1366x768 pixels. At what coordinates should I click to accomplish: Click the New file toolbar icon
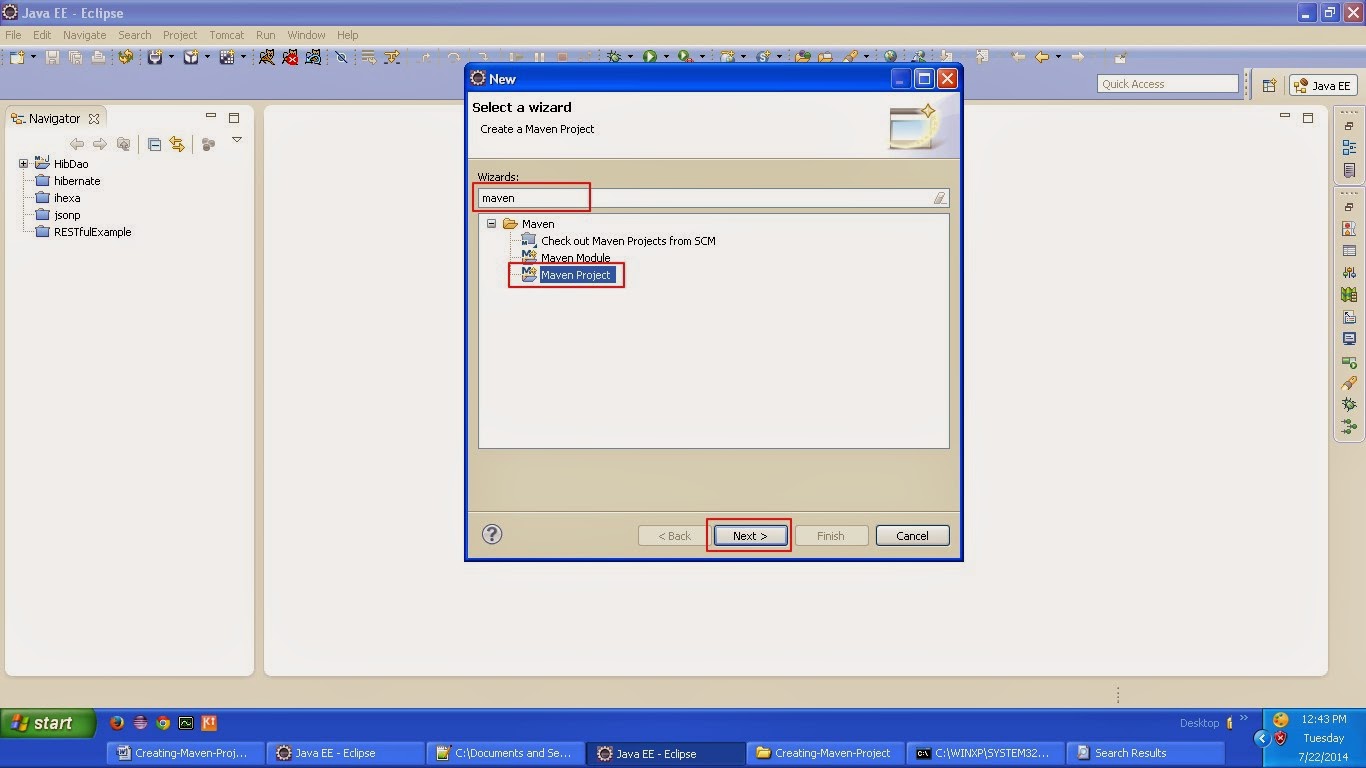[x=17, y=57]
